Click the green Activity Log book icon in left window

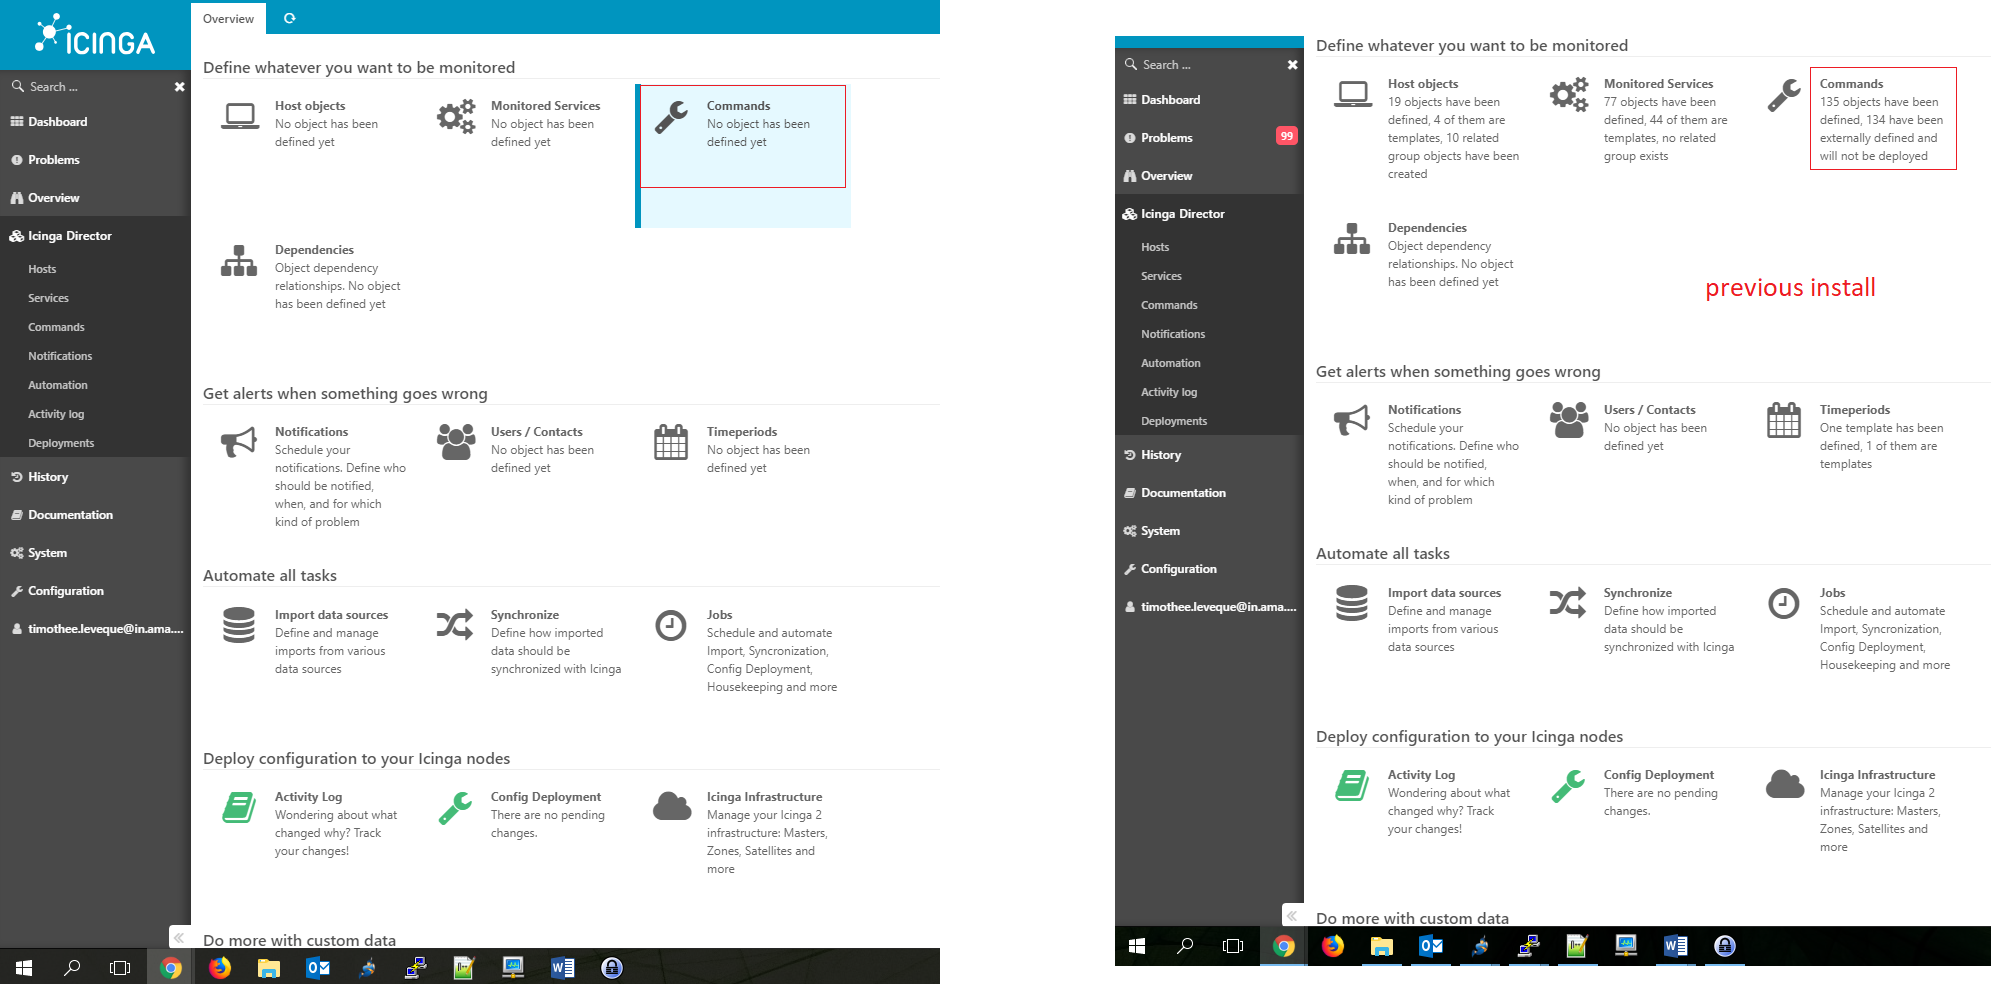pyautogui.click(x=239, y=807)
